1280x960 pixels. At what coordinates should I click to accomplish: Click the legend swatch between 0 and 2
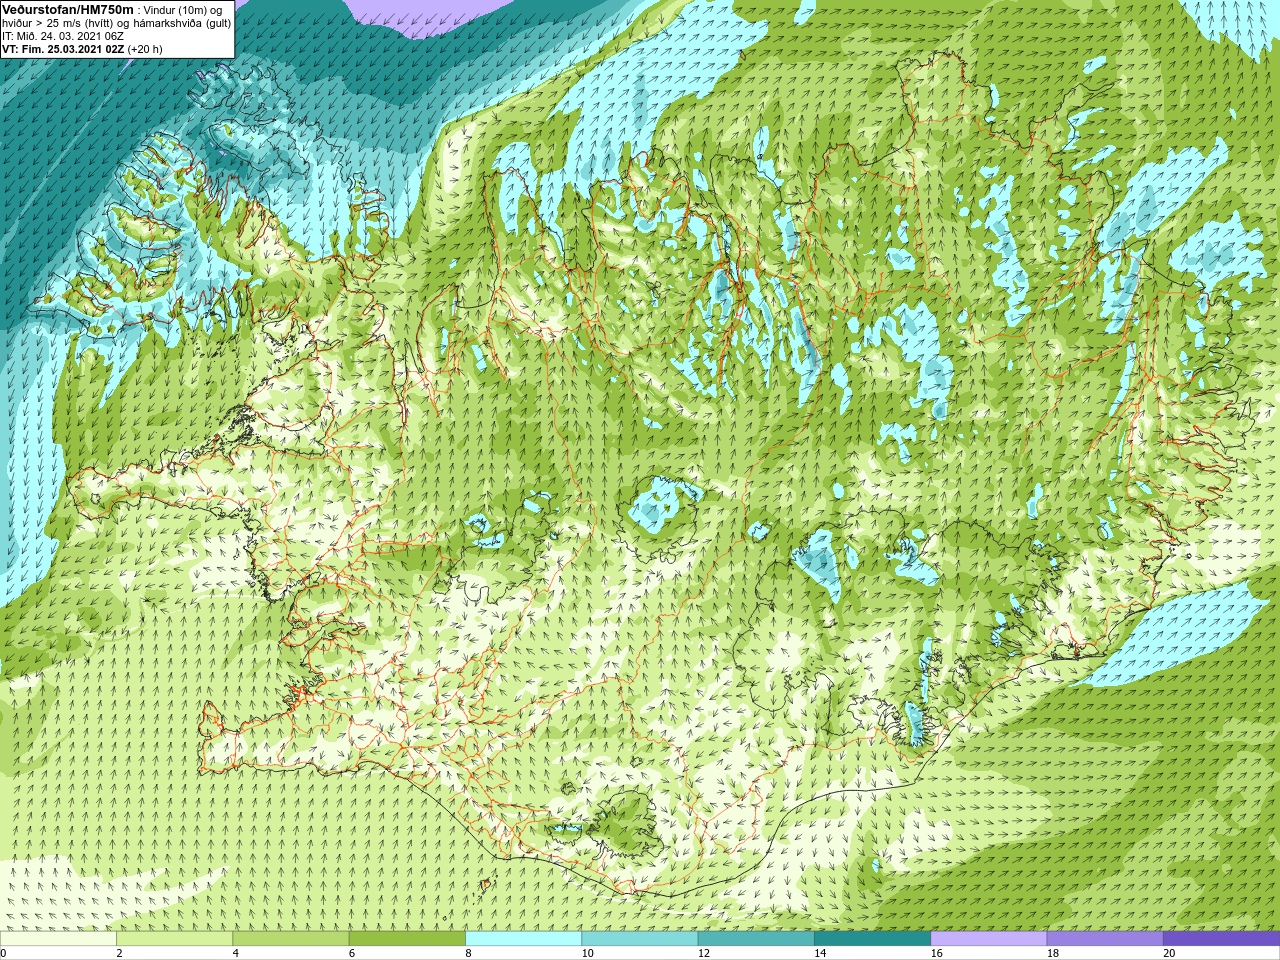(58, 939)
